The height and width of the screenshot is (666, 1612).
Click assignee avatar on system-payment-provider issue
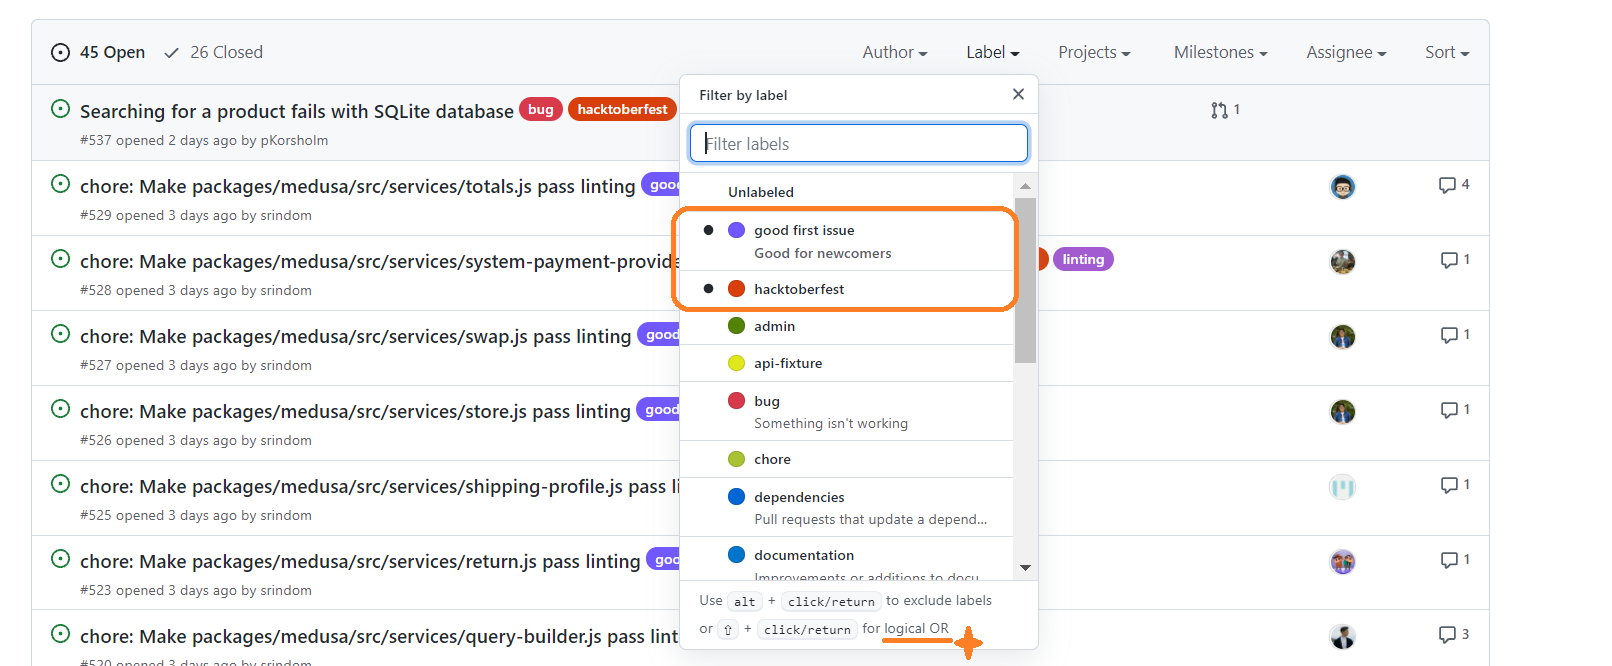1342,262
